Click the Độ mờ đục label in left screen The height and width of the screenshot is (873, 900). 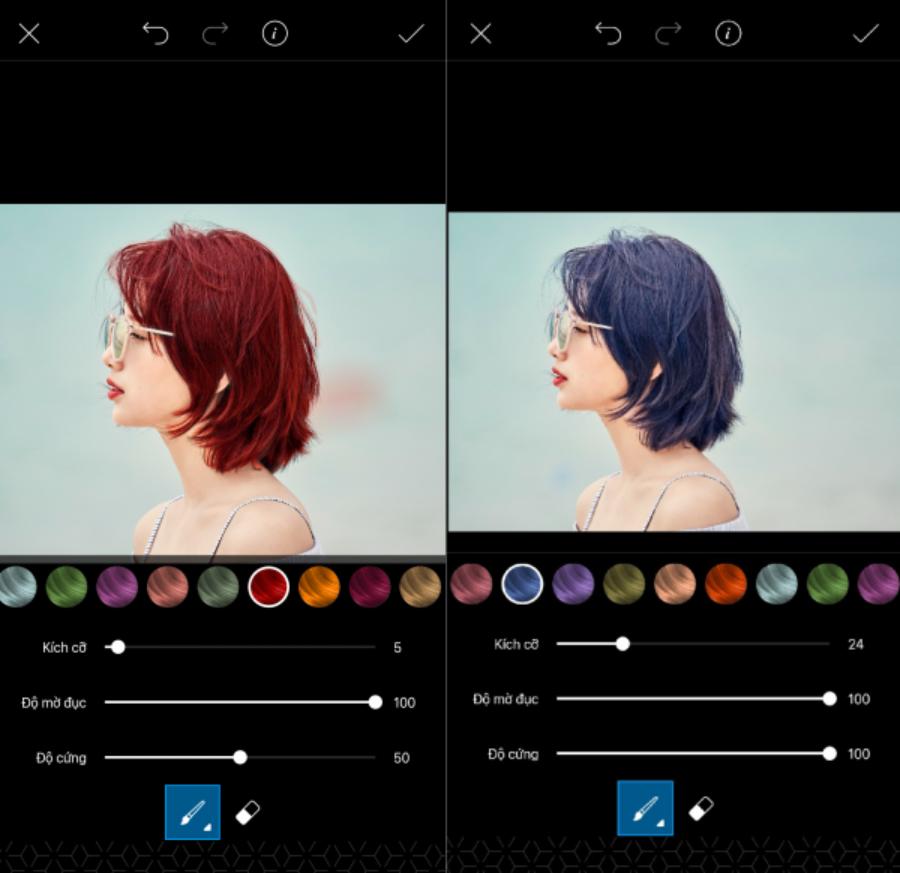click(x=54, y=703)
